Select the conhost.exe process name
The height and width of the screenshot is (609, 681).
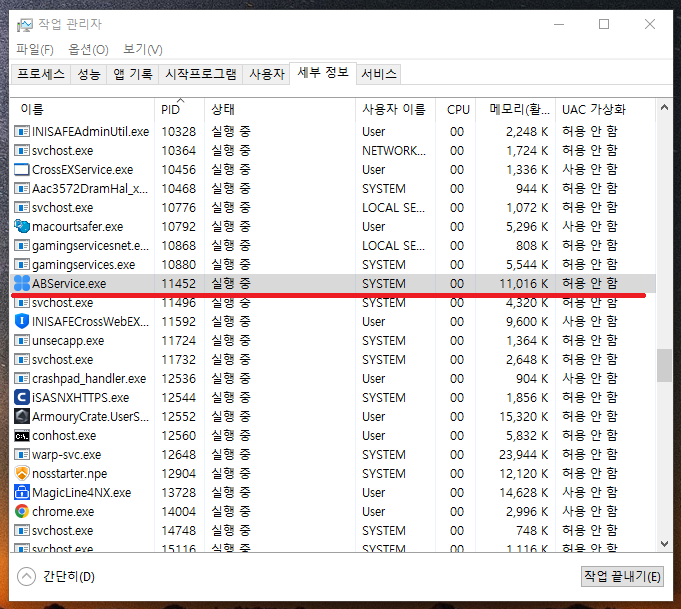[x=64, y=436]
